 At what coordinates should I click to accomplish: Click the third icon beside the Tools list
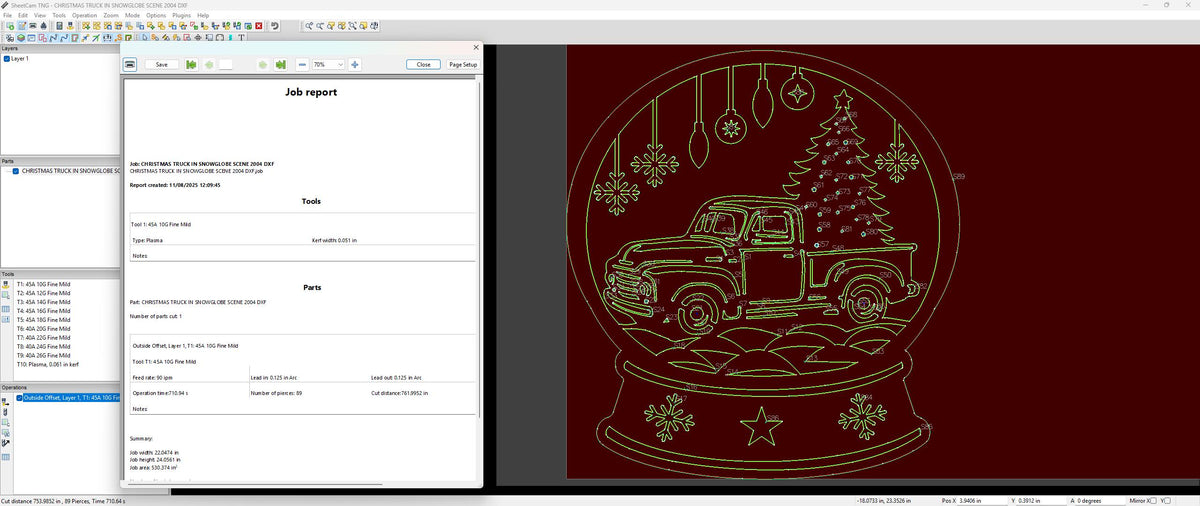point(5,308)
